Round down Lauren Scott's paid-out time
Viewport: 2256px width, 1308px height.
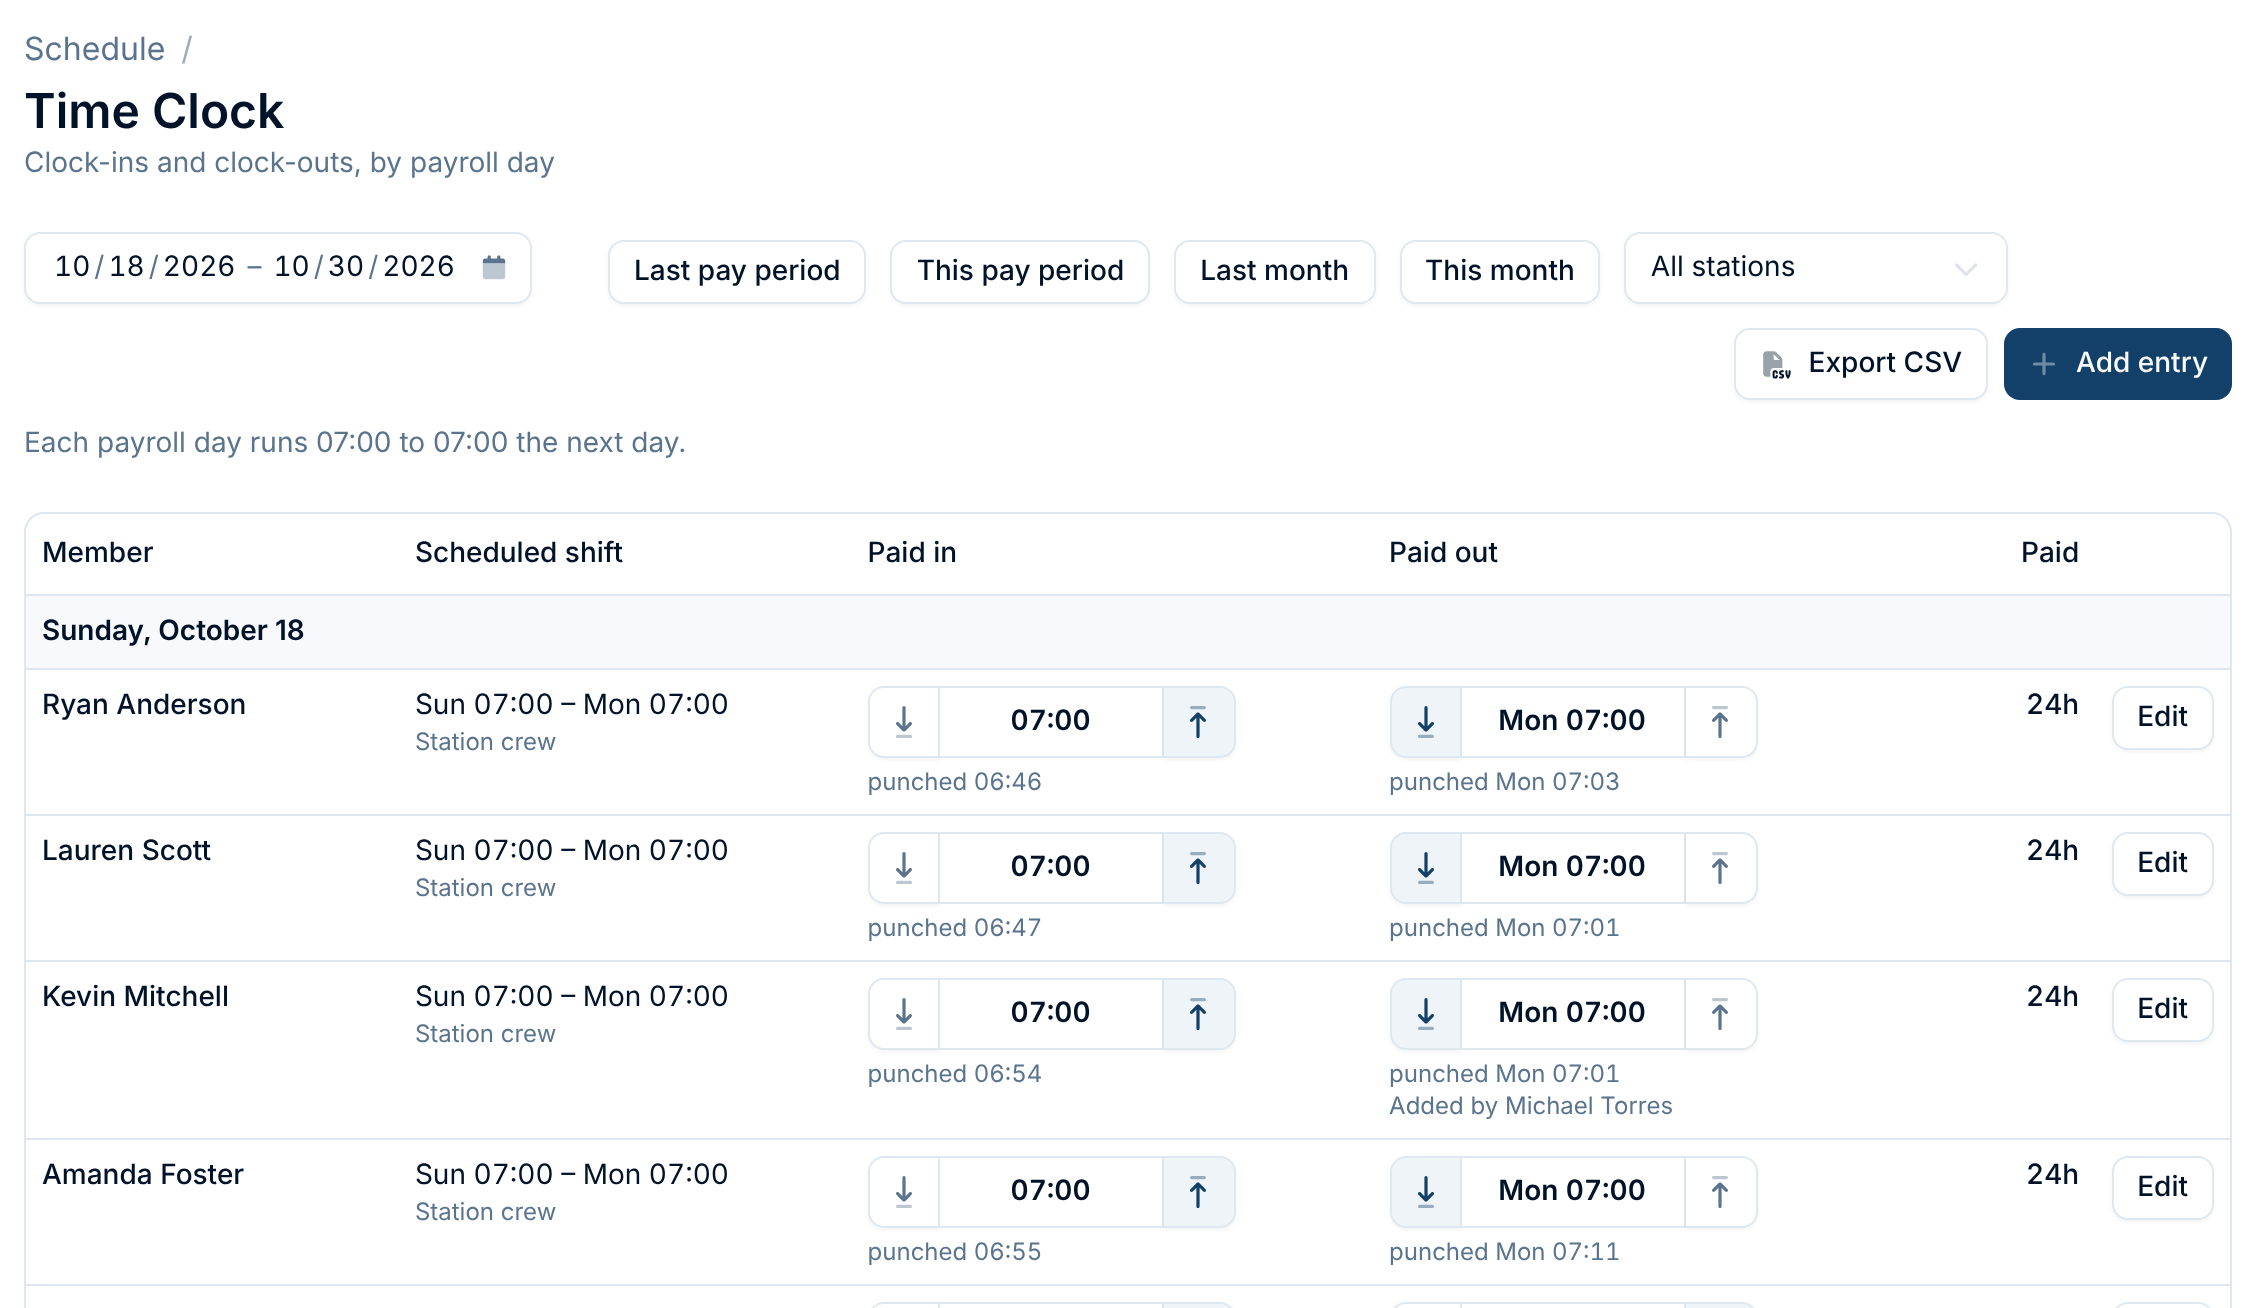tap(1426, 868)
